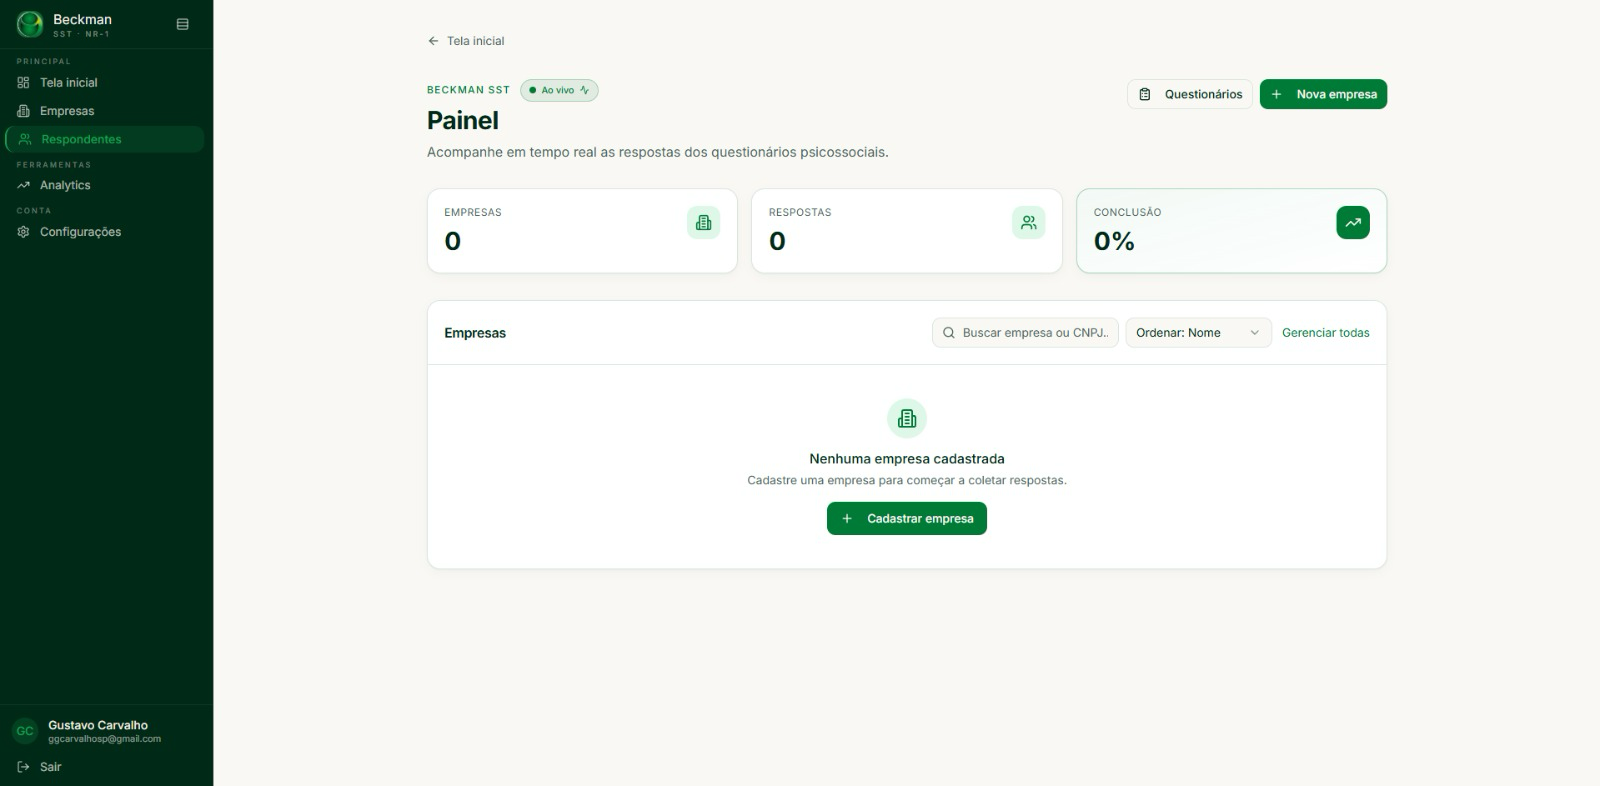Open Analytics in the sidebar
The width and height of the screenshot is (1600, 786).
[105, 185]
